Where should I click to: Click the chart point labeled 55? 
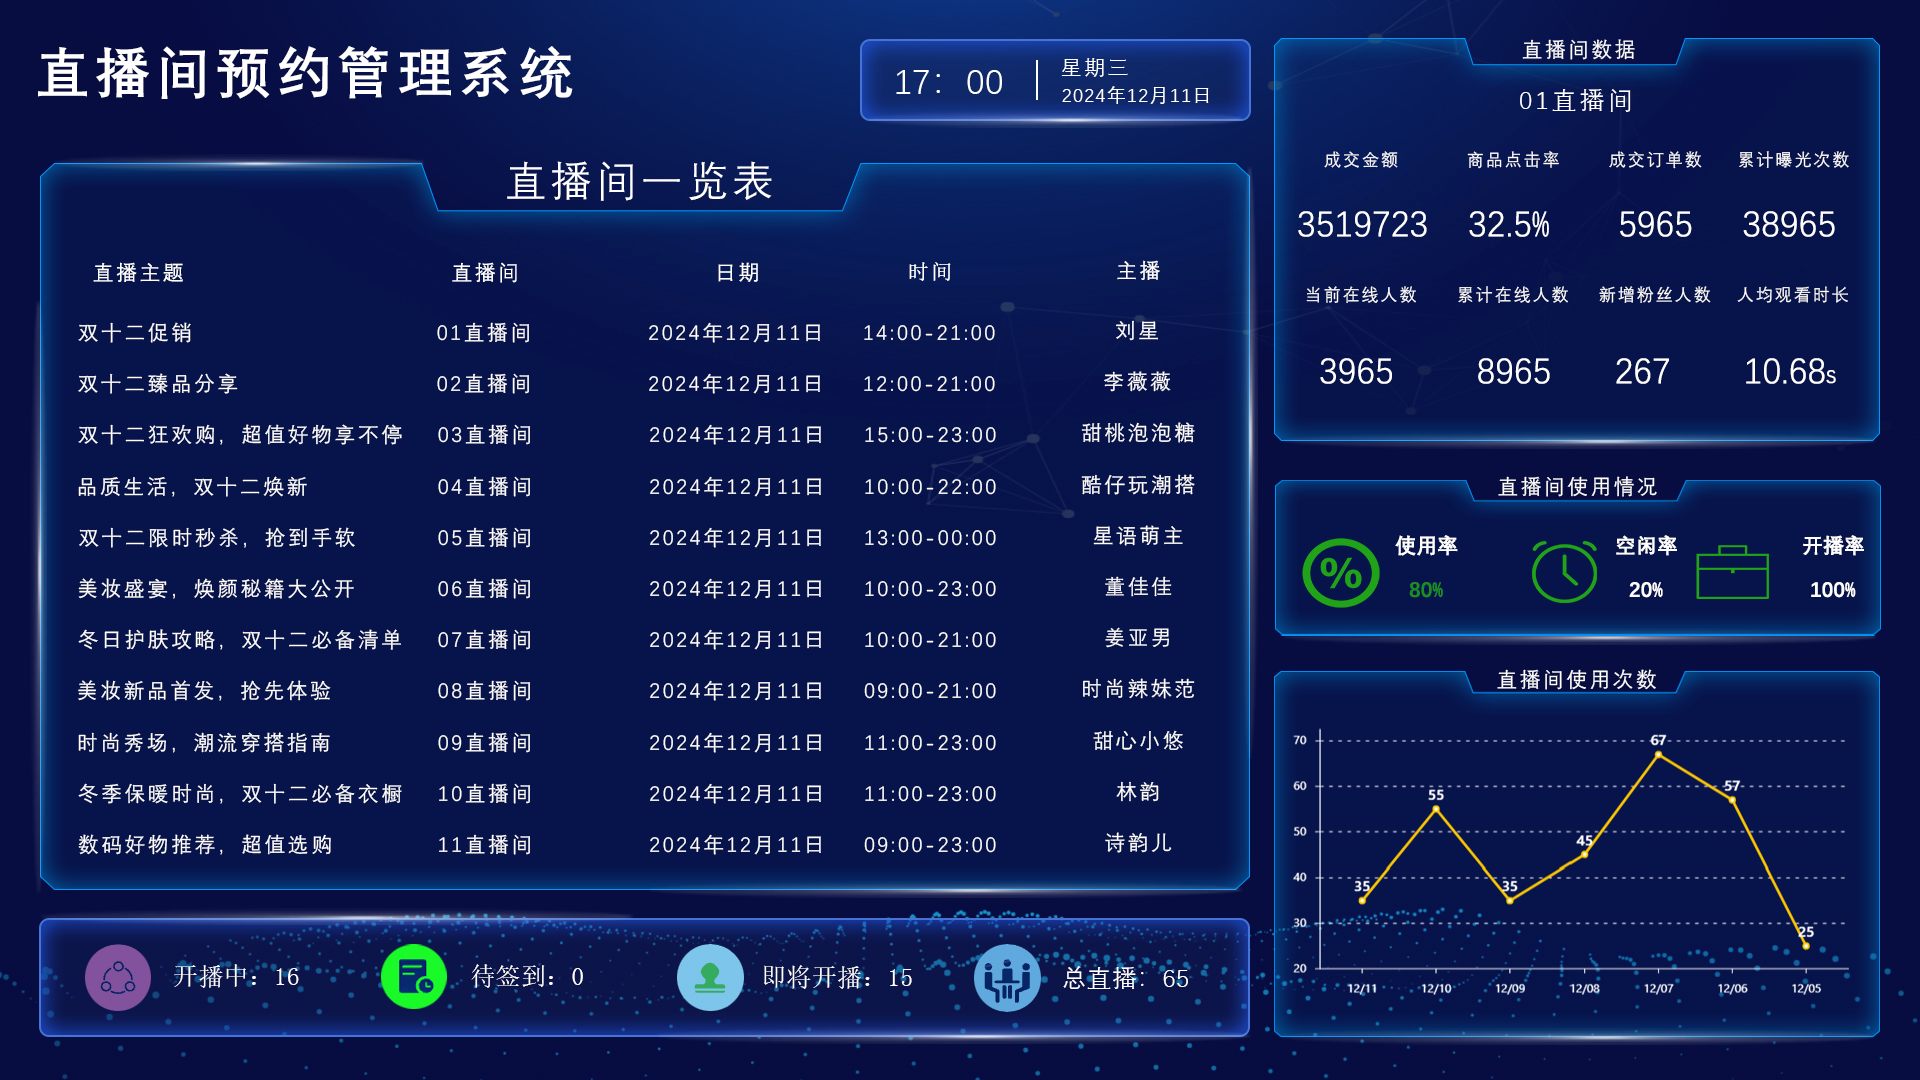tap(1436, 809)
